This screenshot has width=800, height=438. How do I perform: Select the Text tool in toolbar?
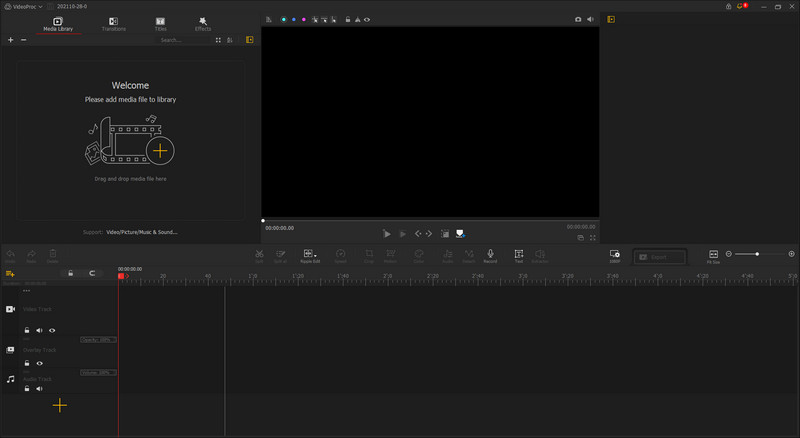tap(518, 255)
